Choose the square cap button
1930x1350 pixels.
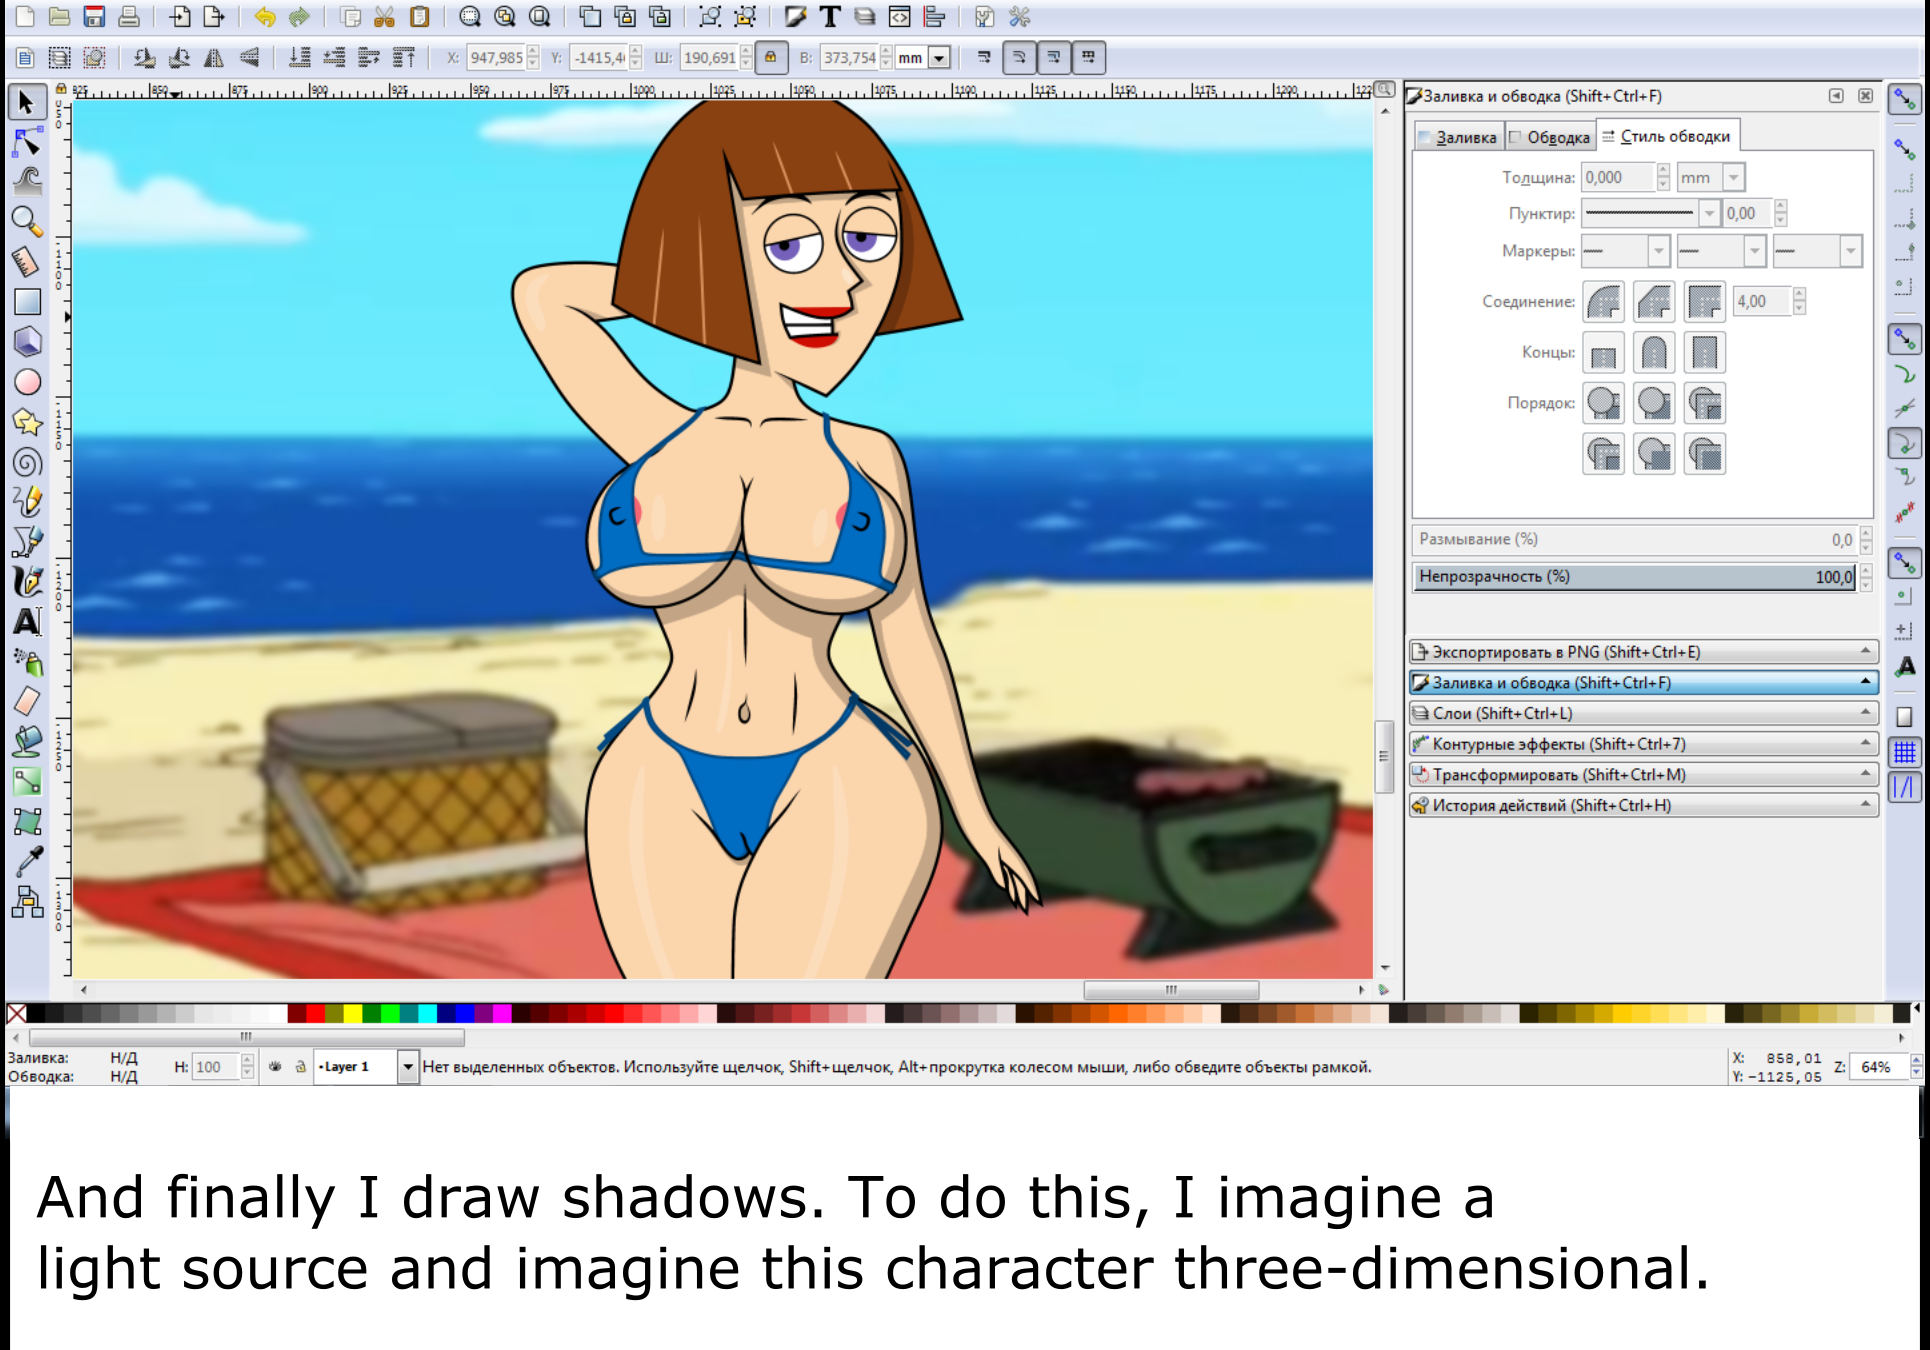pyautogui.click(x=1704, y=352)
